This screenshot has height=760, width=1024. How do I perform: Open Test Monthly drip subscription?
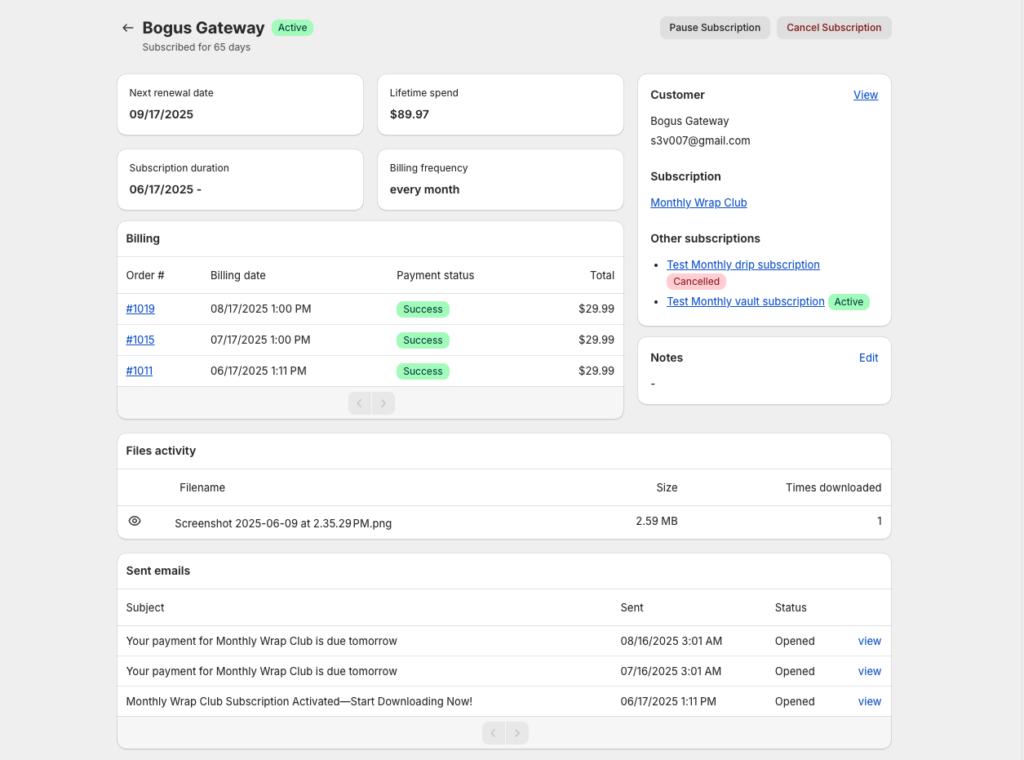[743, 264]
